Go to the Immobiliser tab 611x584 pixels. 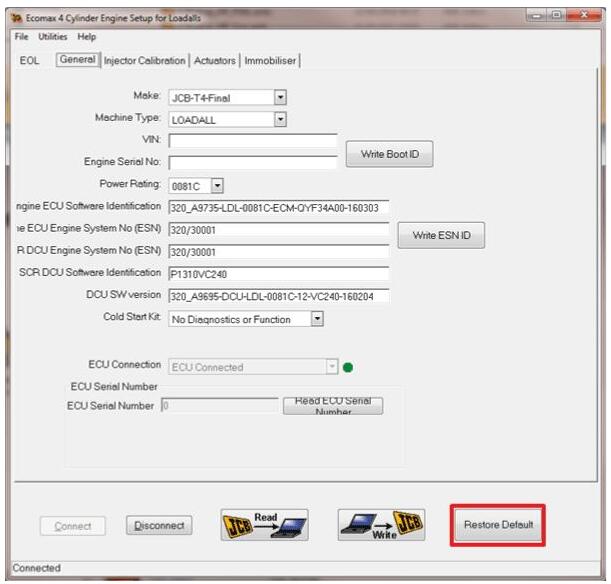270,61
